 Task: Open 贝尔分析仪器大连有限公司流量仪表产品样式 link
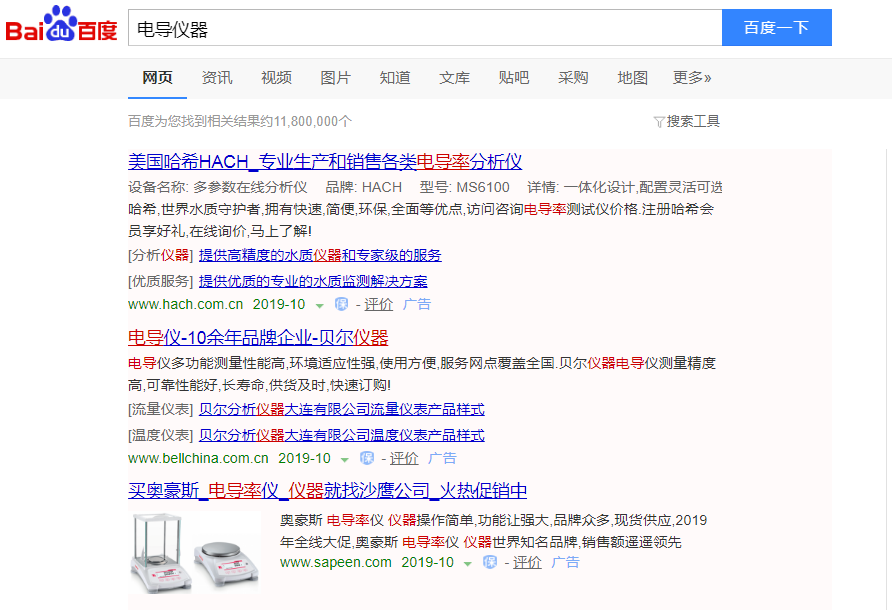pyautogui.click(x=342, y=409)
